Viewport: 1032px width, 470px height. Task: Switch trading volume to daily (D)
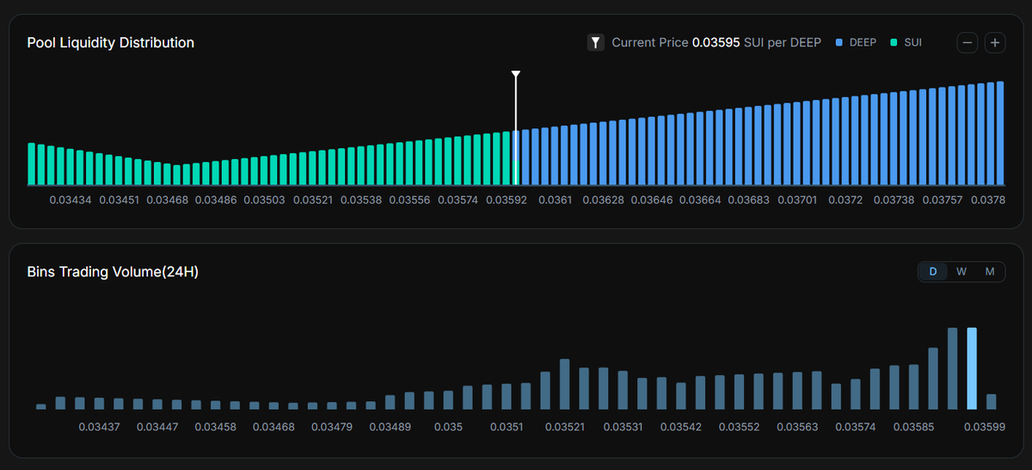pos(933,272)
